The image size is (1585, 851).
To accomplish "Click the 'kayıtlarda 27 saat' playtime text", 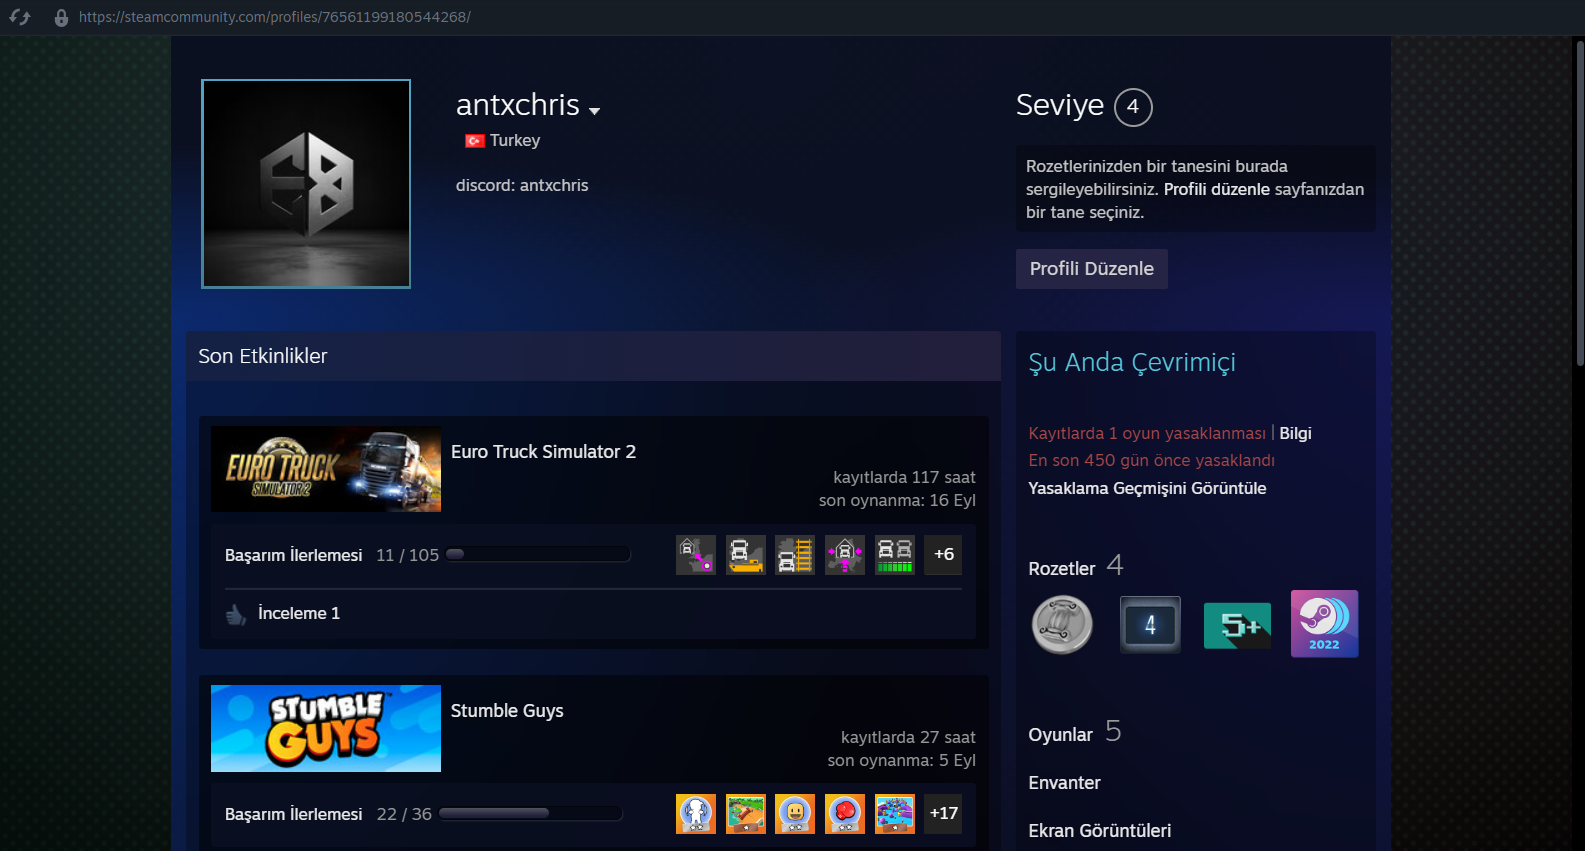I will point(908,737).
